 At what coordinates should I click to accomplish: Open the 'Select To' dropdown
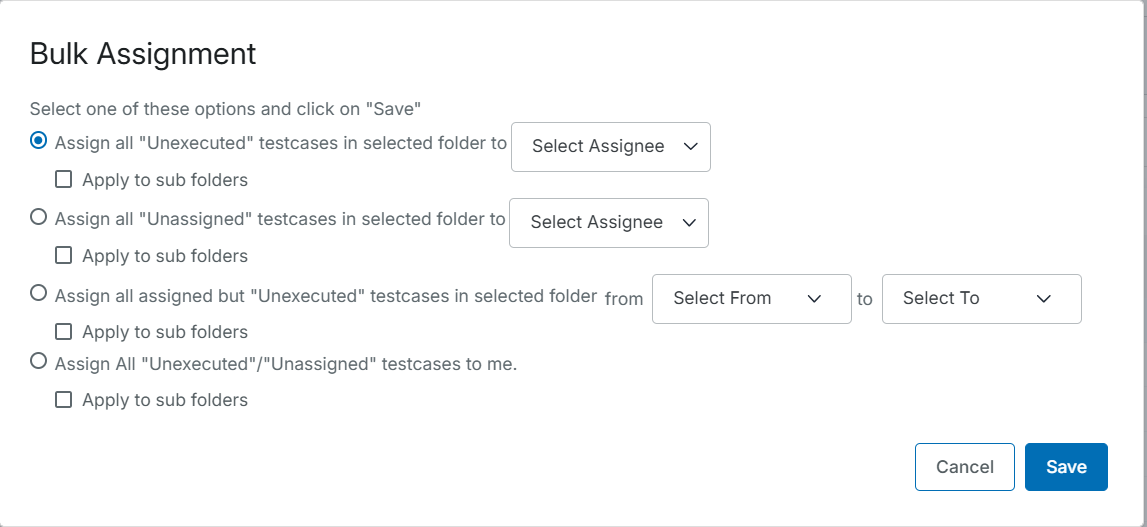tap(981, 298)
